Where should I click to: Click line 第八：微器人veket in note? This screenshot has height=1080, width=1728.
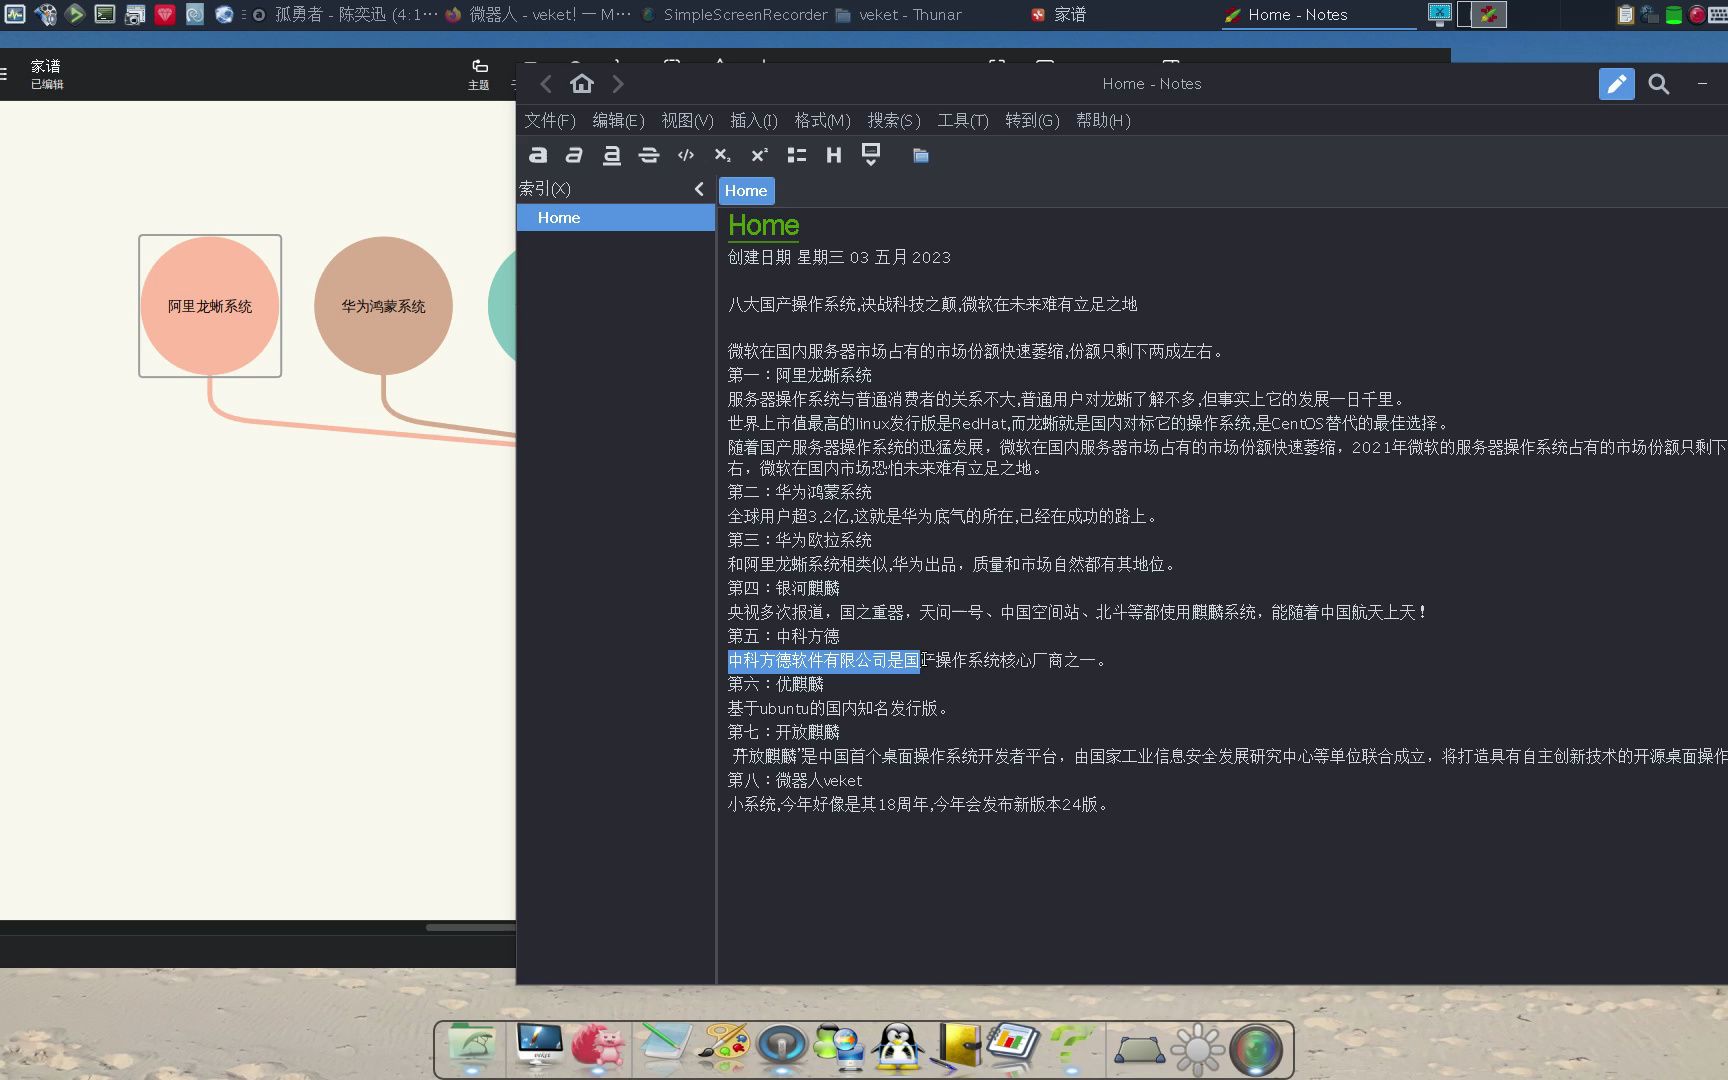(x=795, y=780)
